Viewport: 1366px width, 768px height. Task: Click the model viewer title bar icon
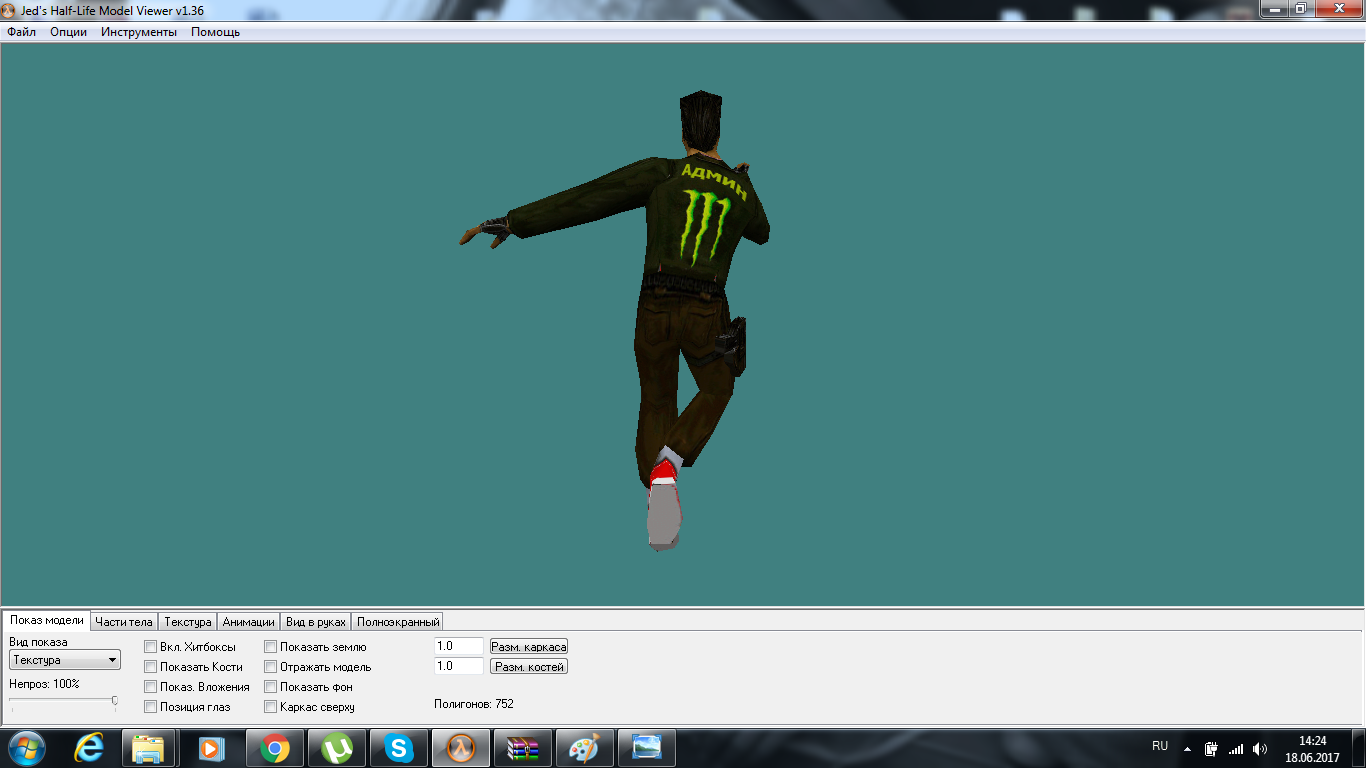(x=9, y=9)
